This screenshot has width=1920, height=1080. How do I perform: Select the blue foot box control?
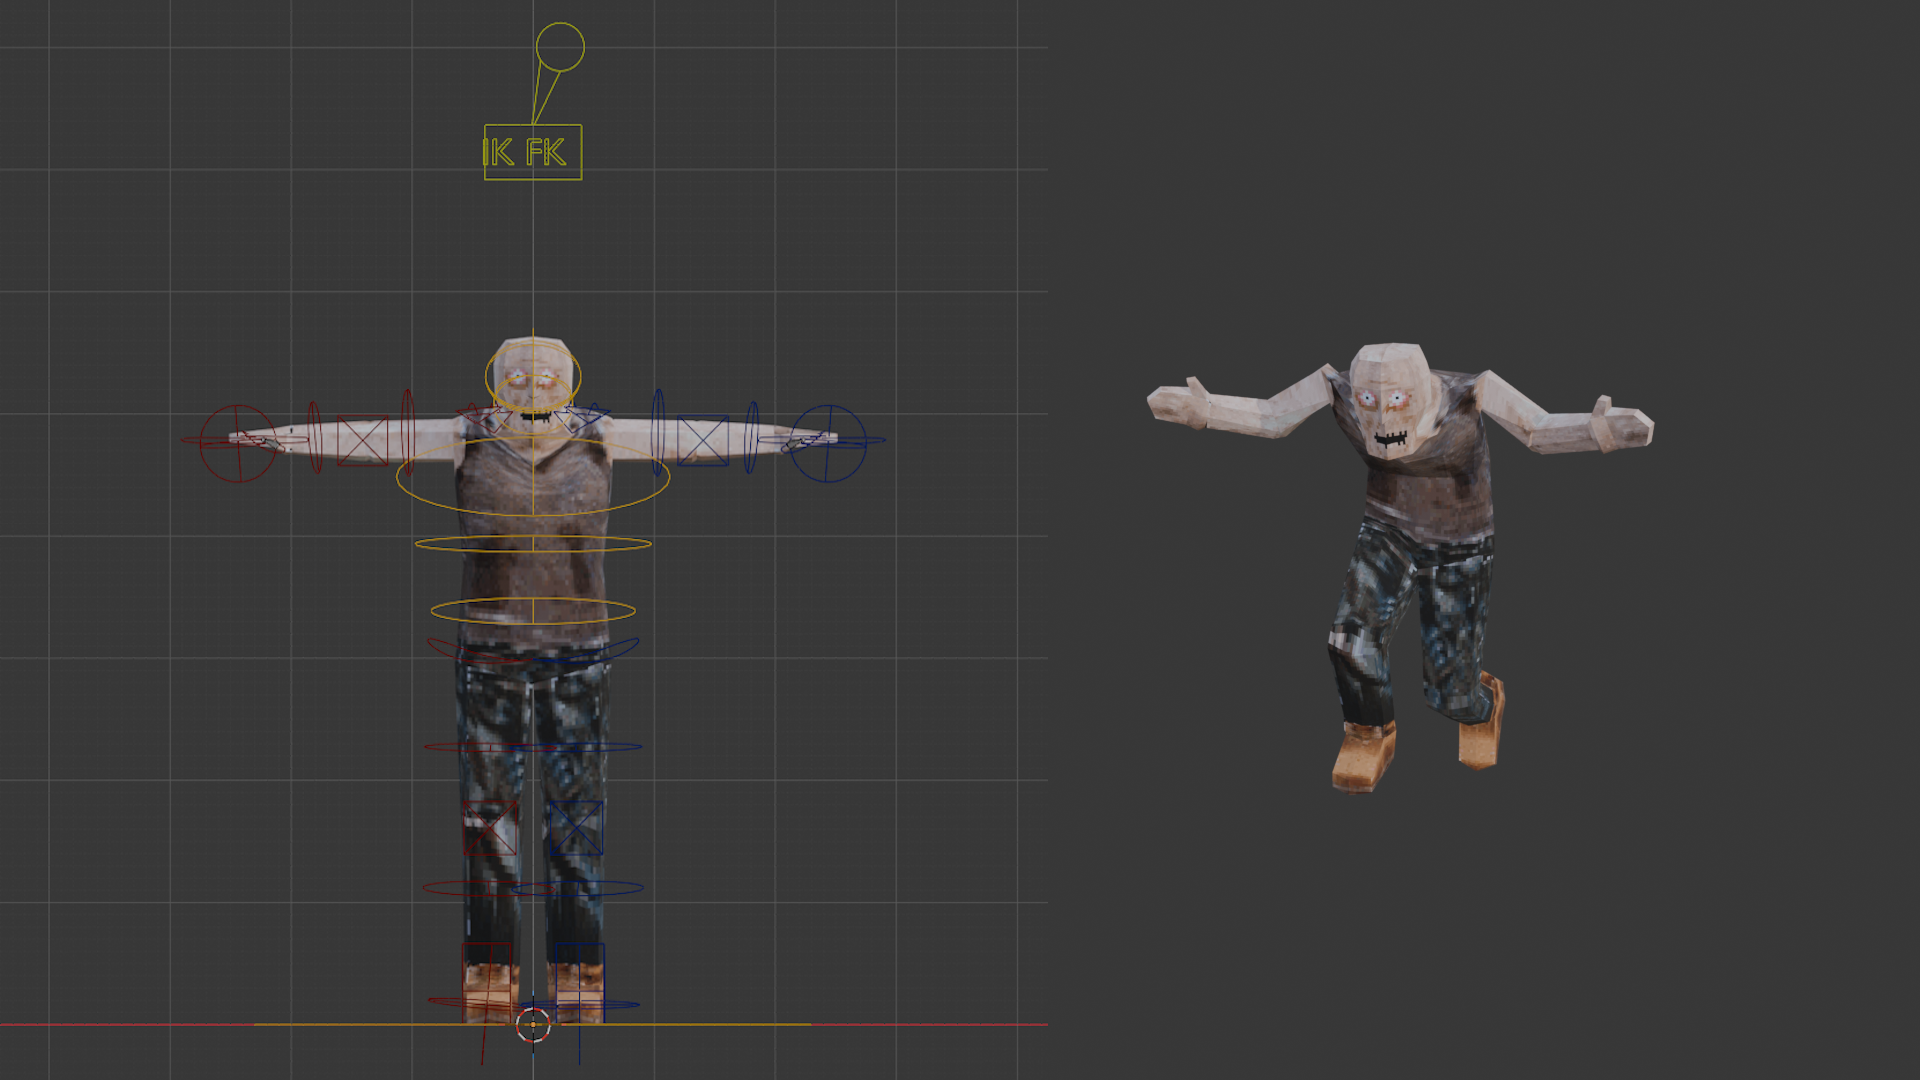pos(579,982)
